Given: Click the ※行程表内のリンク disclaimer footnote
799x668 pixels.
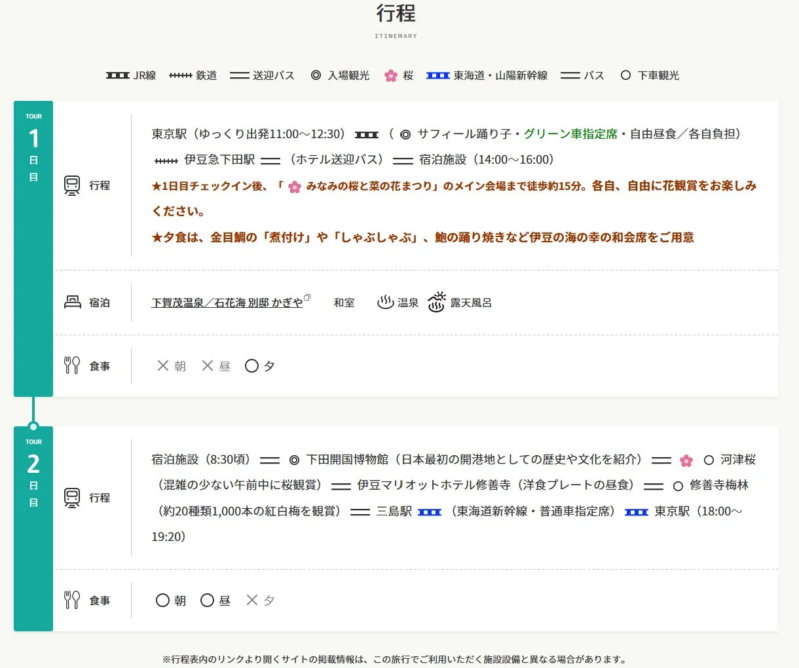Looking at the screenshot, I should (x=394, y=659).
